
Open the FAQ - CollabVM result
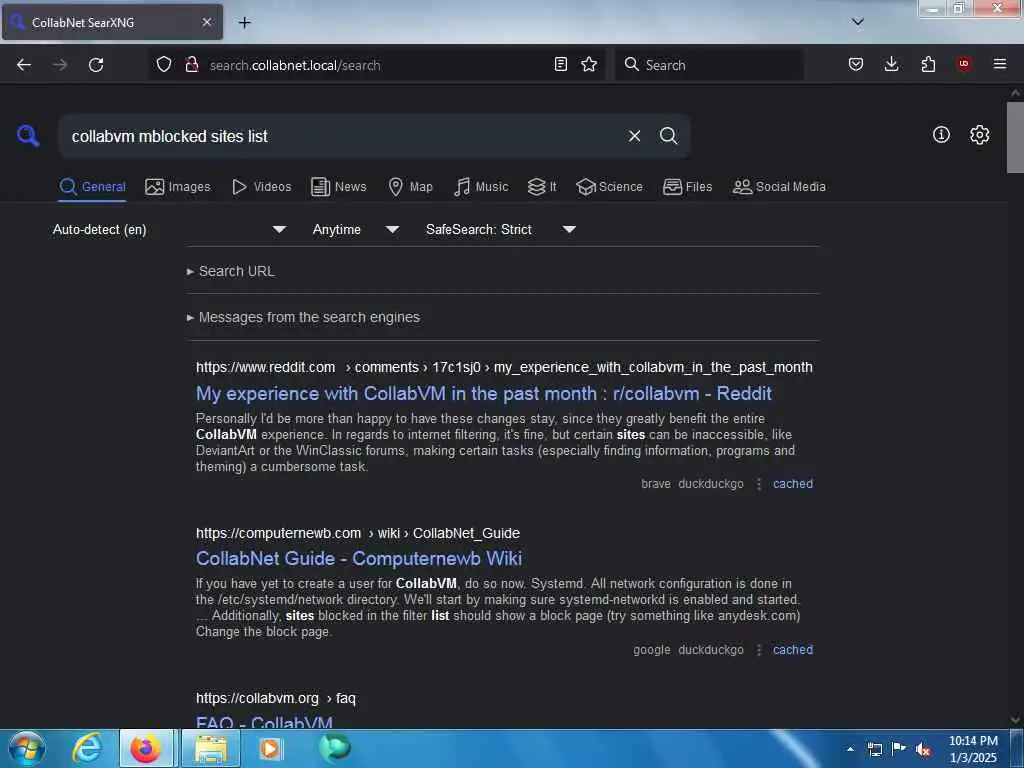coord(264,722)
